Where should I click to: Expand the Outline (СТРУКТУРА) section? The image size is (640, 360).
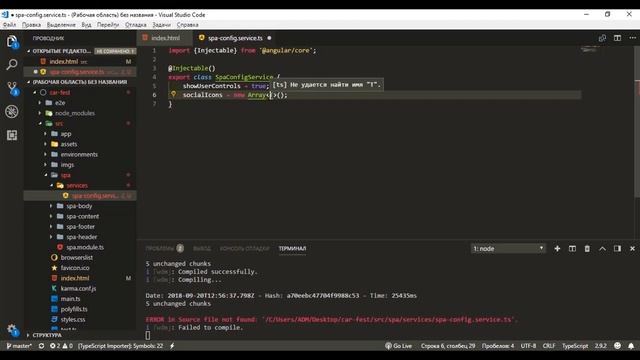click(47, 335)
